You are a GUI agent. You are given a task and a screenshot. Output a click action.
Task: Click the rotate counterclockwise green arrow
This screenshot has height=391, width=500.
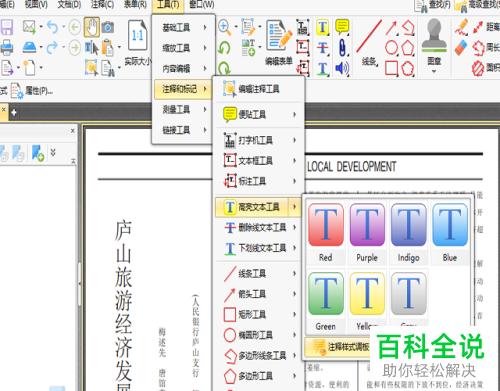click(x=224, y=48)
